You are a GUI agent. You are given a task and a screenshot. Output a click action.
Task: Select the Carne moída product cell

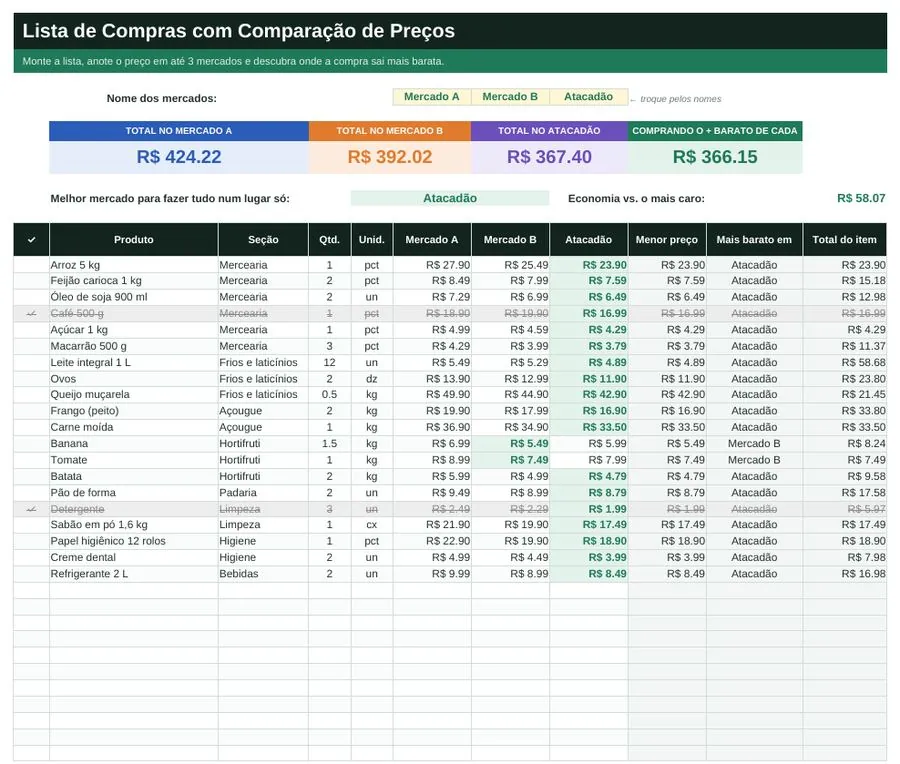click(134, 427)
